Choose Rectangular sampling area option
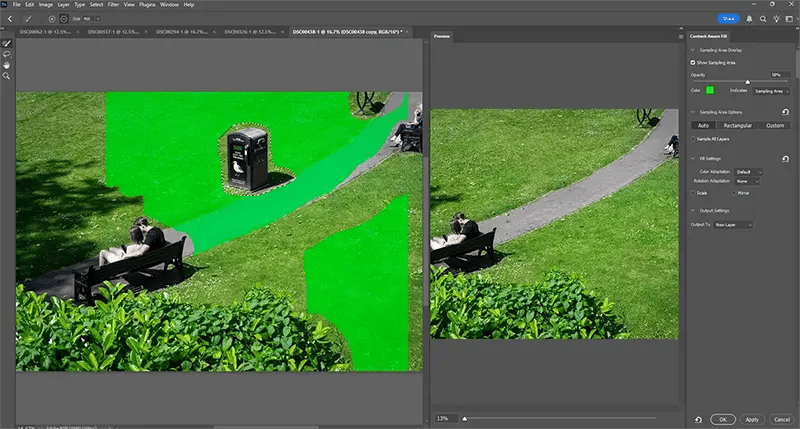Image resolution: width=800 pixels, height=429 pixels. pos(738,125)
